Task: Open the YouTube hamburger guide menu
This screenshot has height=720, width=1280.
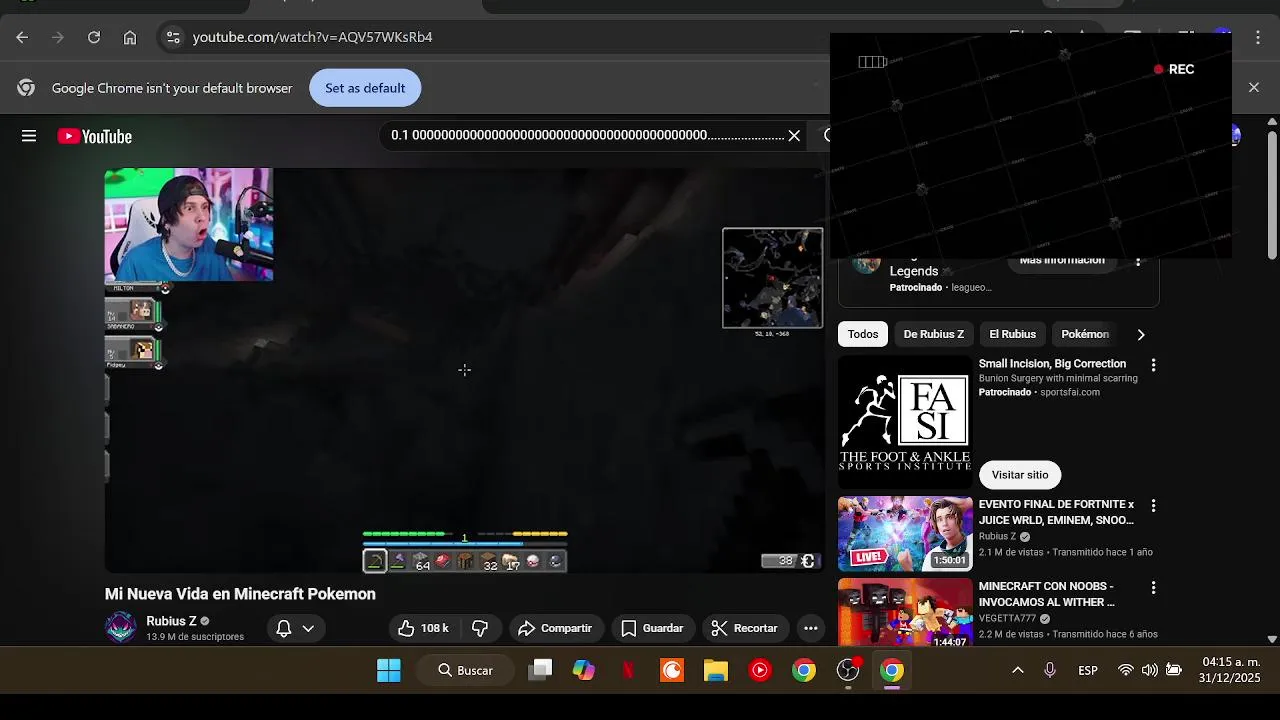Action: point(29,136)
